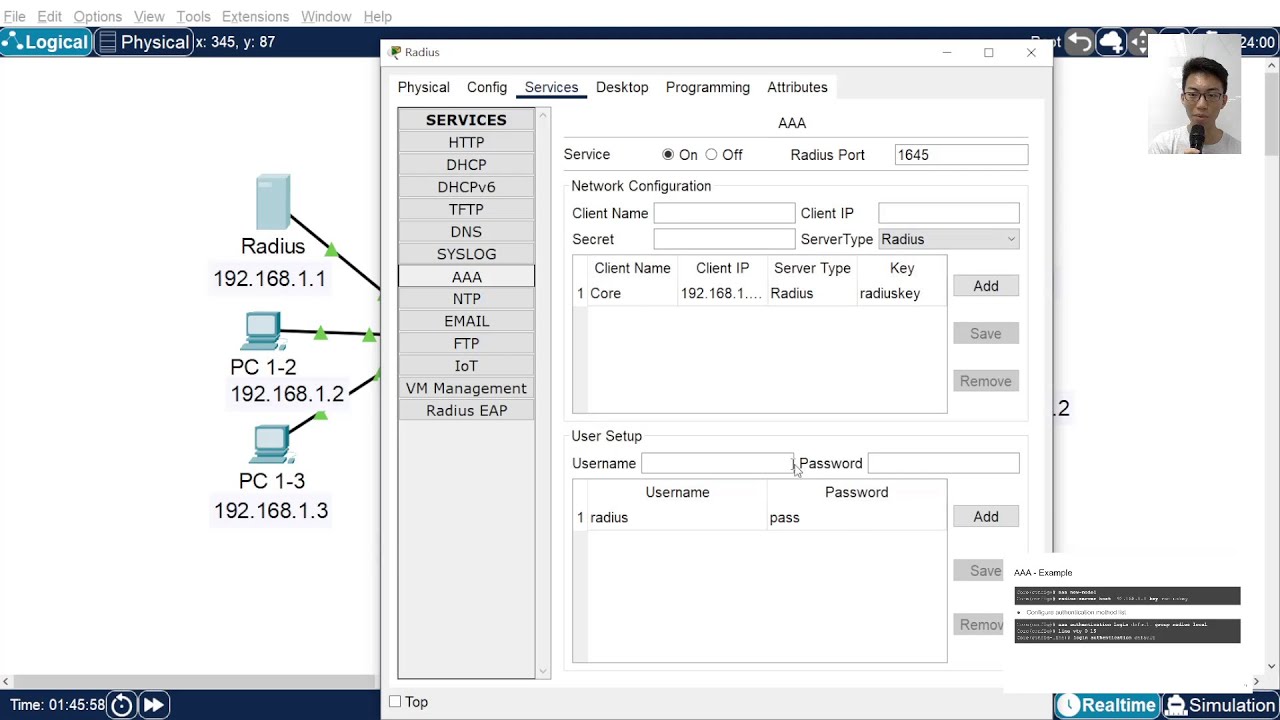Select the PC 1-3 device icon

(271, 445)
